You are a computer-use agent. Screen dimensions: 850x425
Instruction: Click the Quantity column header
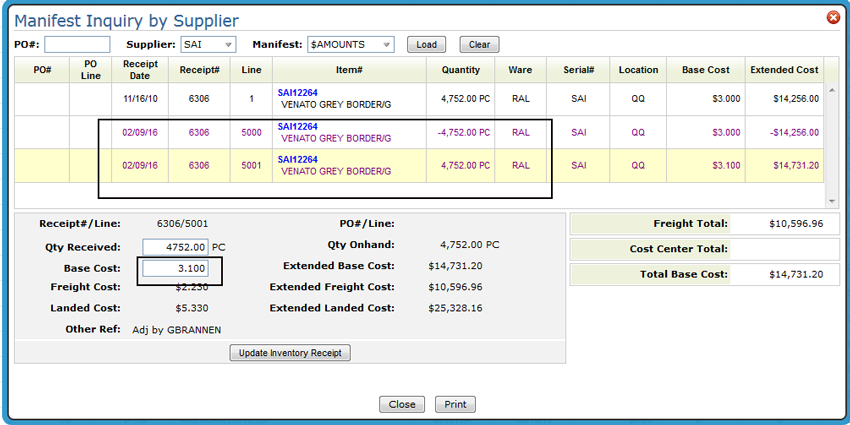[x=460, y=70]
